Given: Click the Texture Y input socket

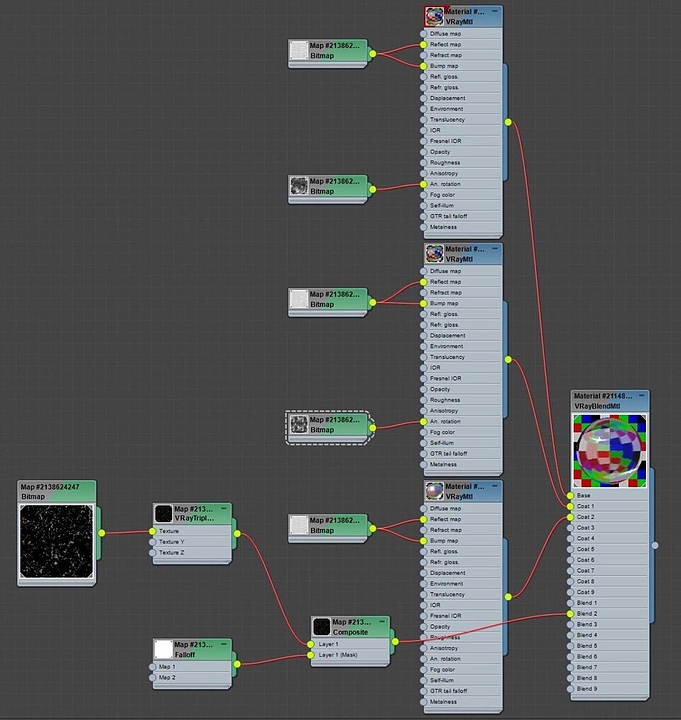Looking at the screenshot, I should click(152, 542).
